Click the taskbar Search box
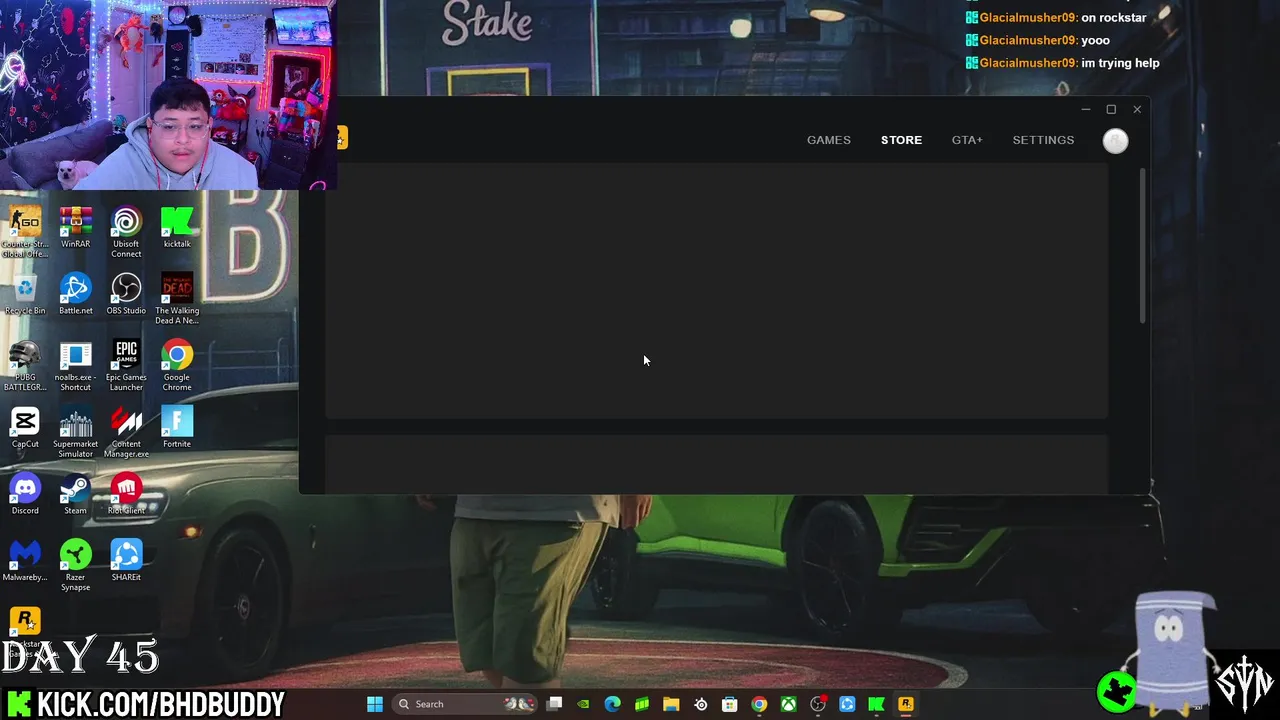The width and height of the screenshot is (1280, 720). 464,704
